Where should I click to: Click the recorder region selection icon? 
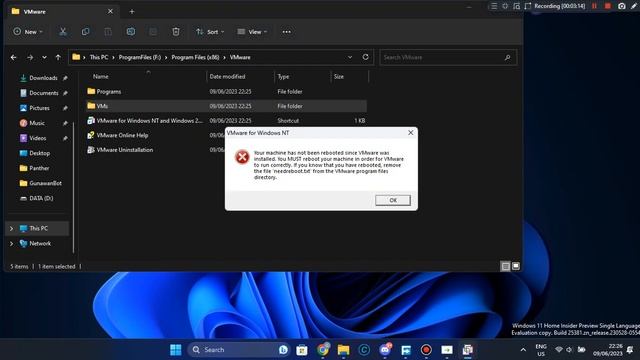528,6
